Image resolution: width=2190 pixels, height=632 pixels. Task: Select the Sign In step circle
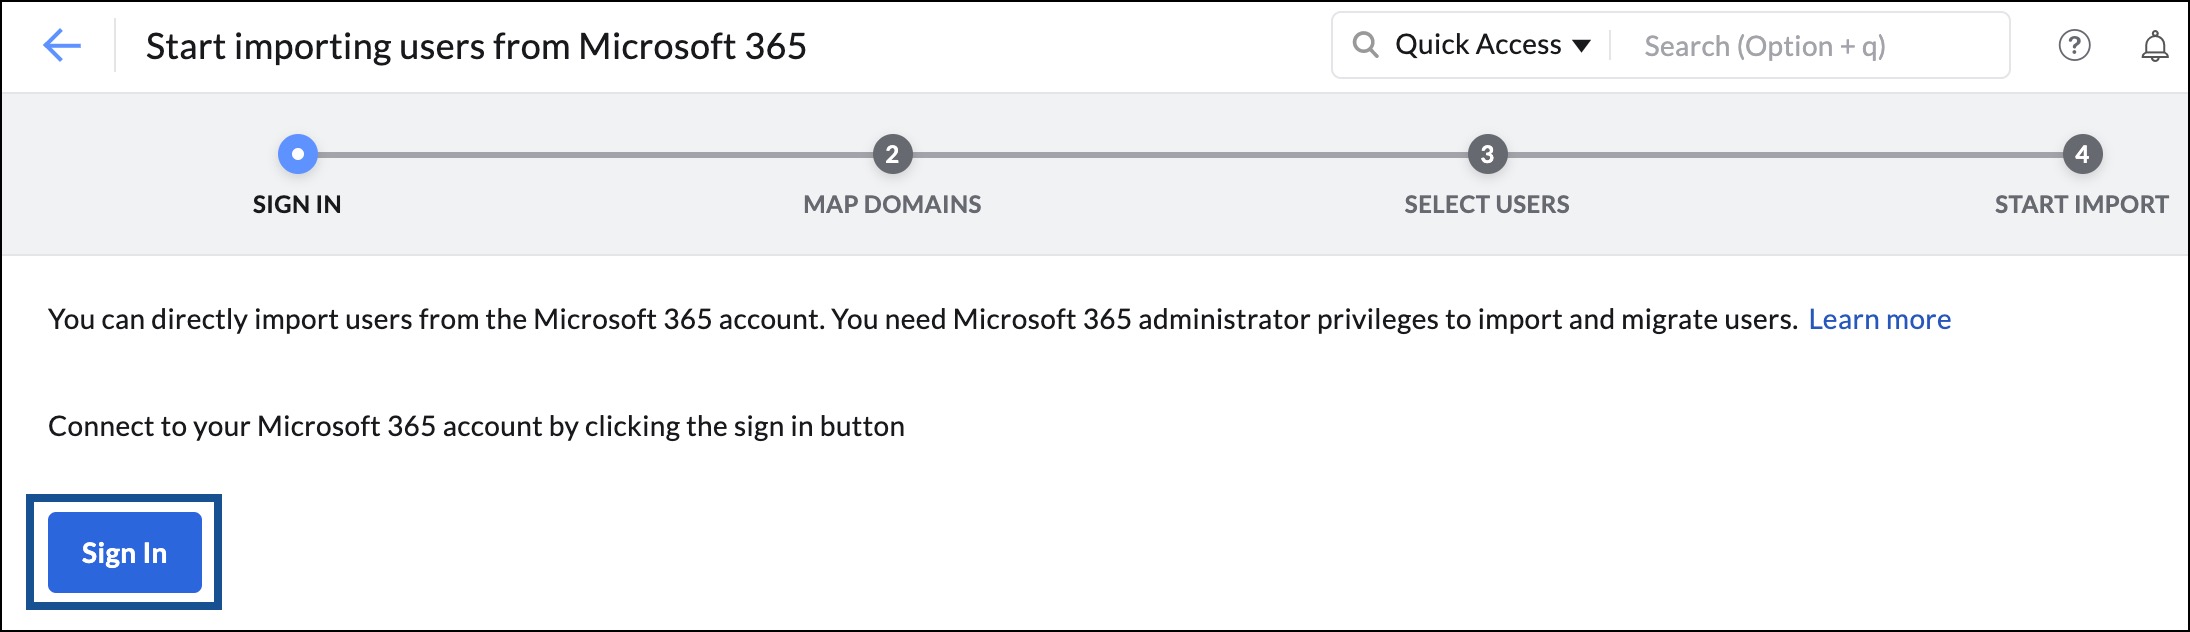tap(297, 154)
